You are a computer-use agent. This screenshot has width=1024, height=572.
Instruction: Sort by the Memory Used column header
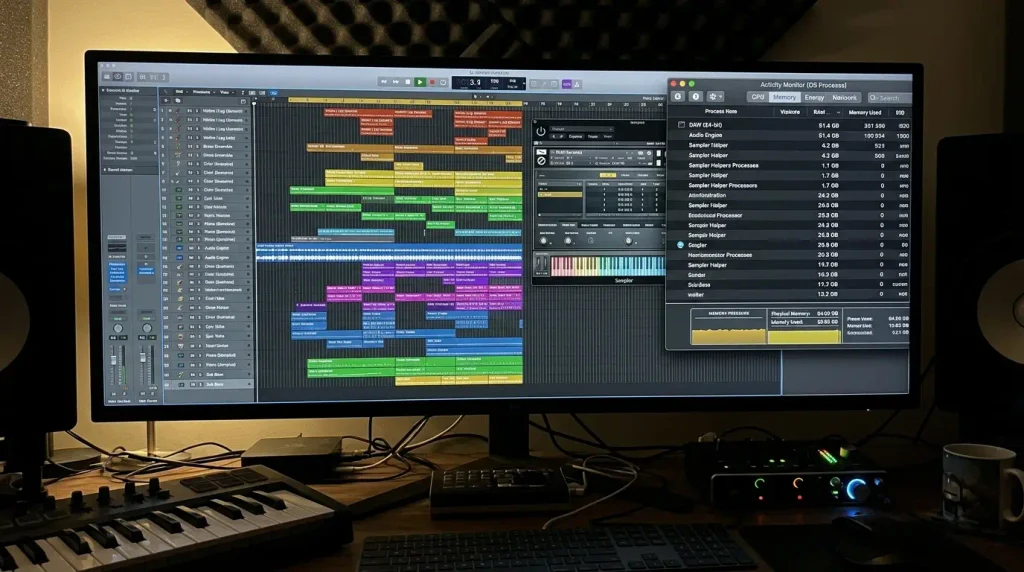tap(865, 112)
